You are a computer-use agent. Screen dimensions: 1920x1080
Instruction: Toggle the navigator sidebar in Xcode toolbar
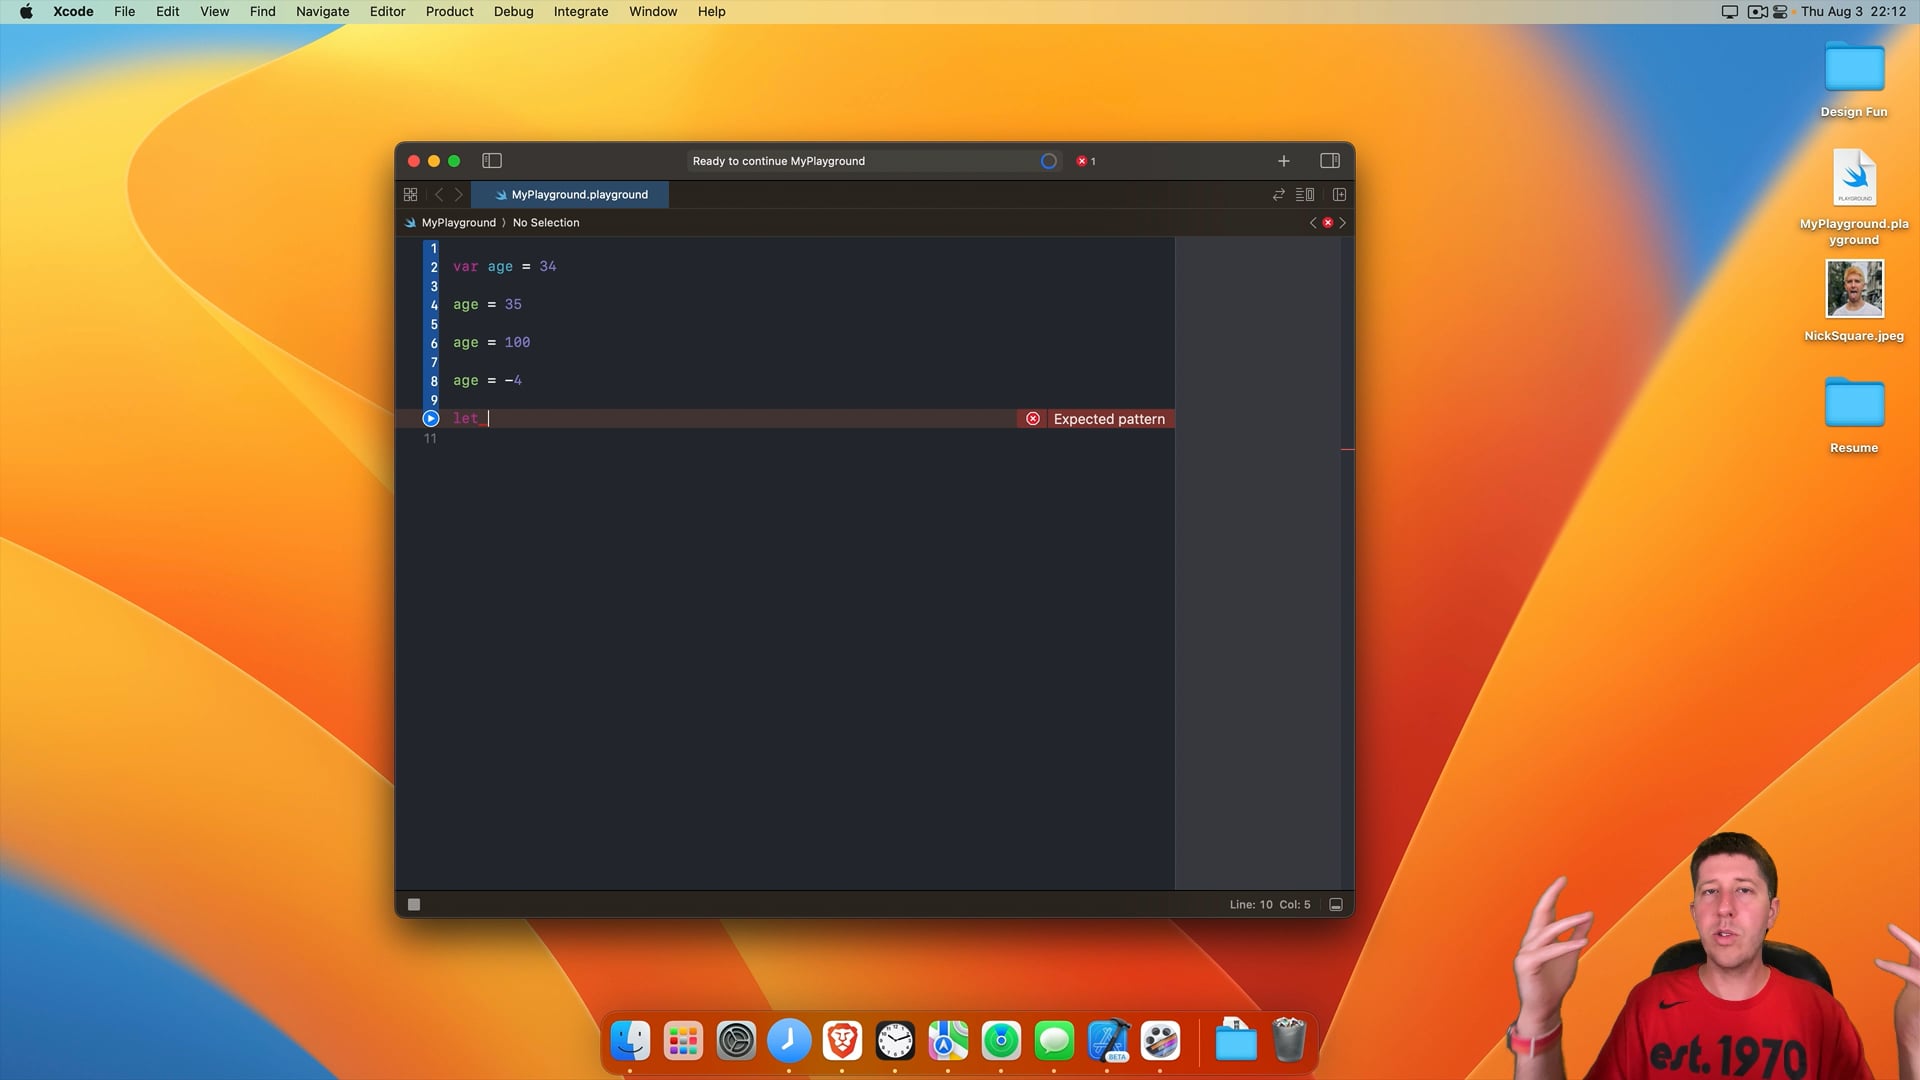pos(491,161)
